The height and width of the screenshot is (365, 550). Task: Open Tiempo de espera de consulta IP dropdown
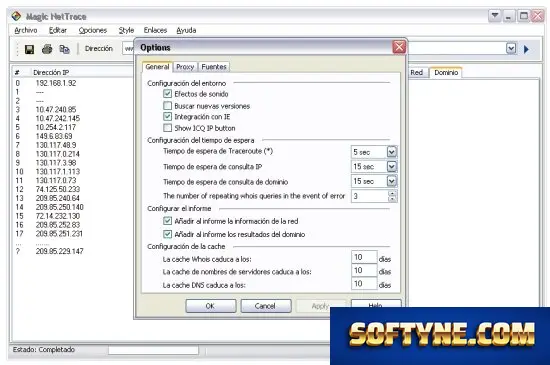pos(392,166)
